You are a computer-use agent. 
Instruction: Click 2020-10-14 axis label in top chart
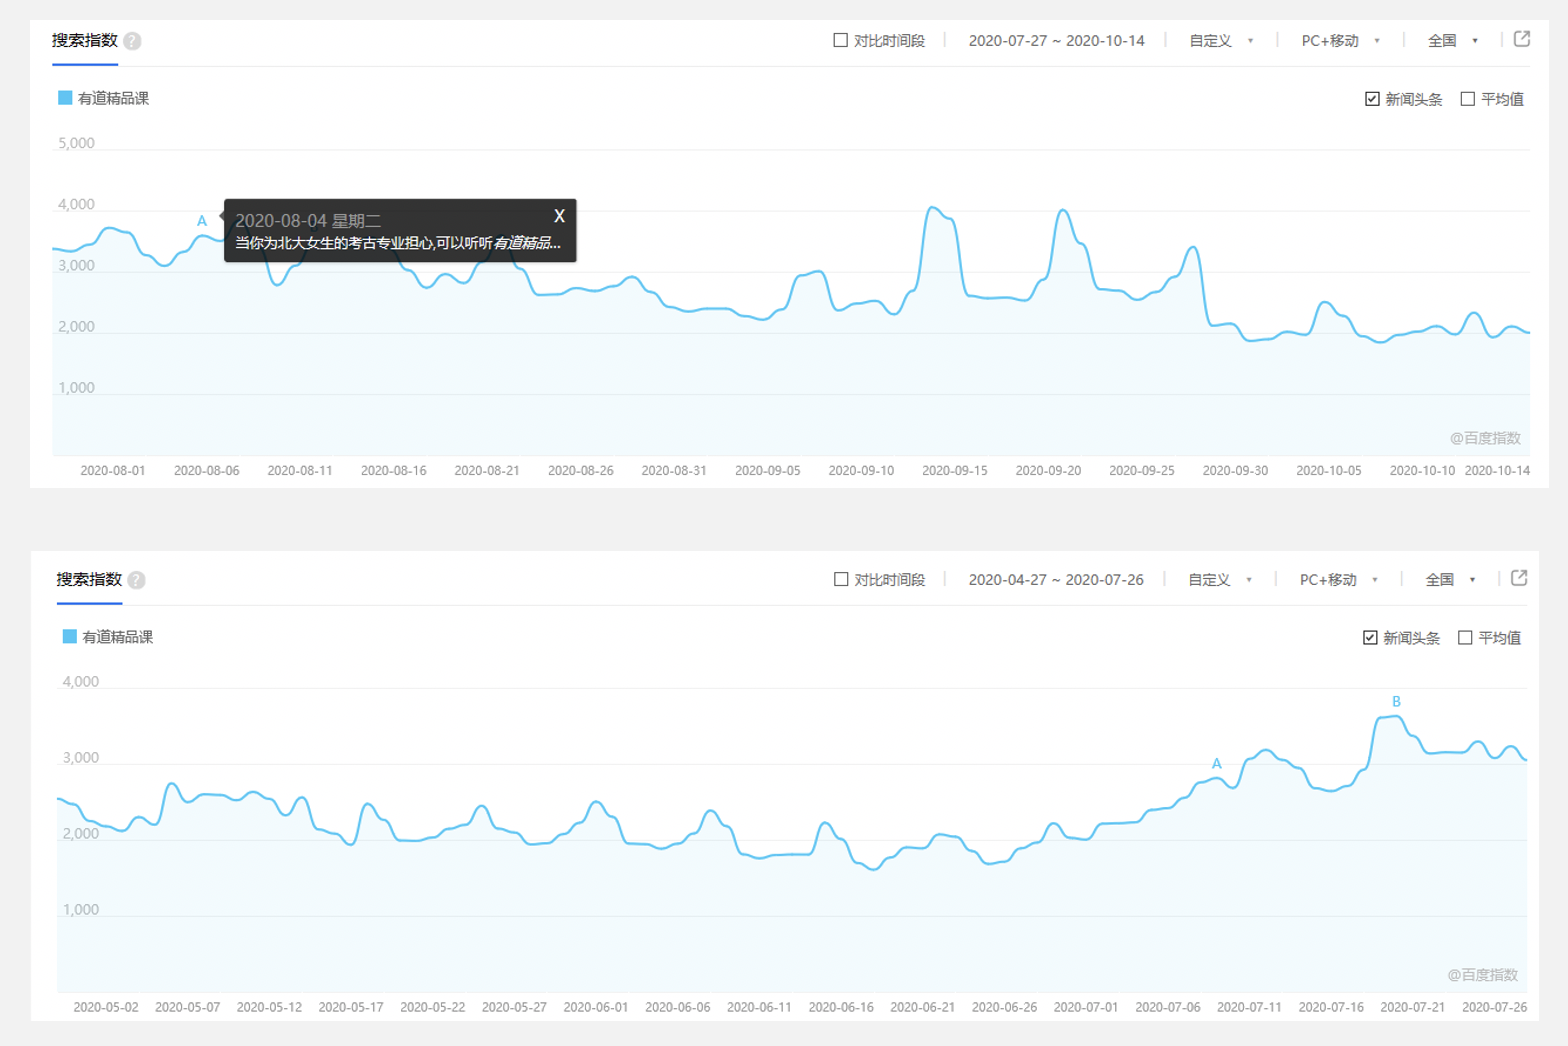(1497, 471)
